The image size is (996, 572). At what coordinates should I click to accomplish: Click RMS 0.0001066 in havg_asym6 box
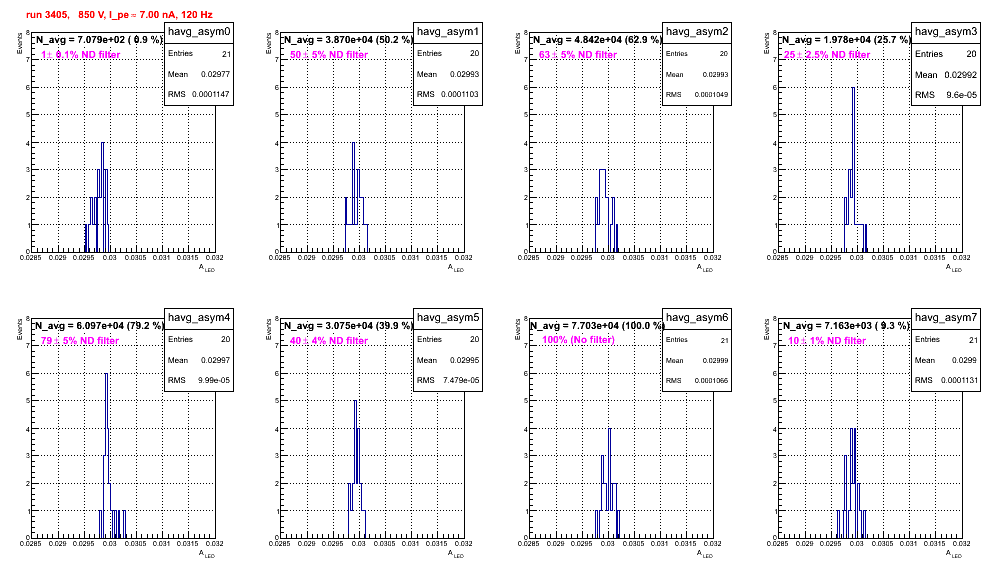(697, 381)
